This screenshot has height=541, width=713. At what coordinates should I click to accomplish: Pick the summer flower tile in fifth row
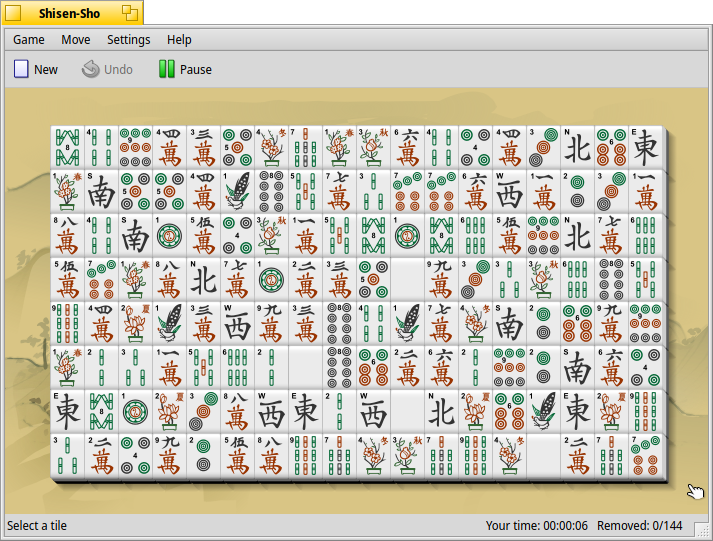[x=136, y=324]
